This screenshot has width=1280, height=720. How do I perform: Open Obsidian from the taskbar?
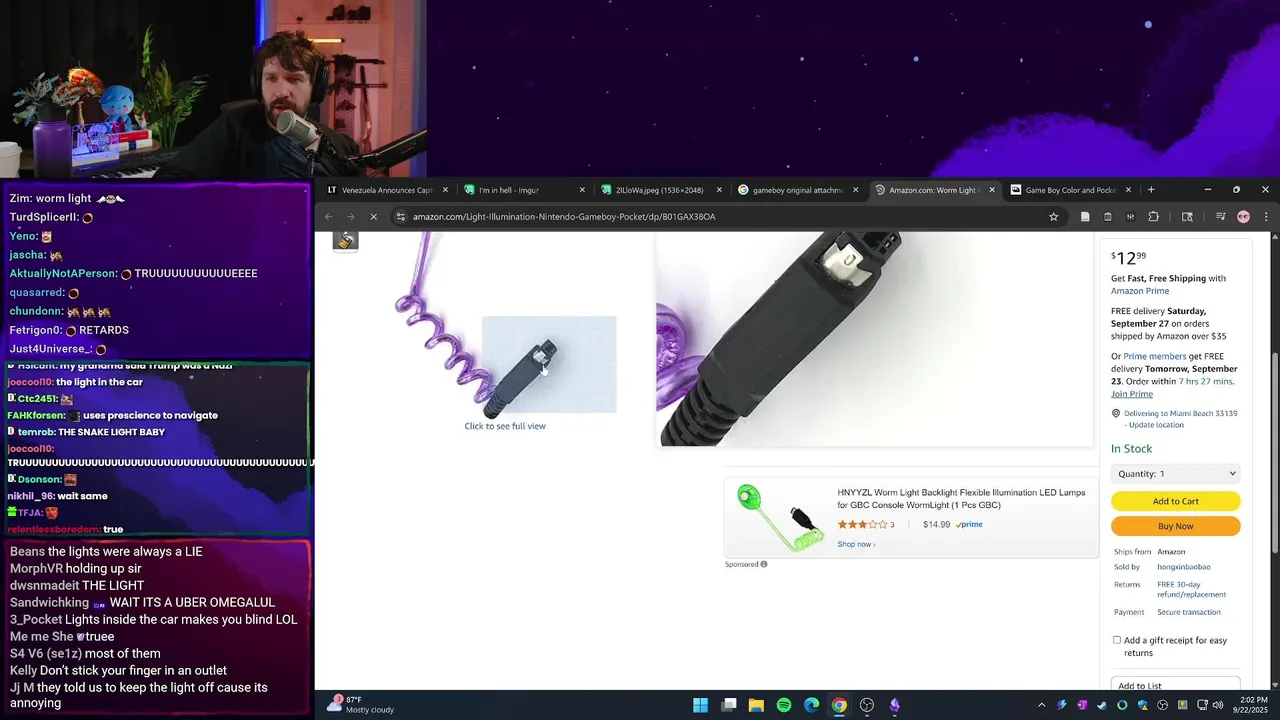pos(895,705)
